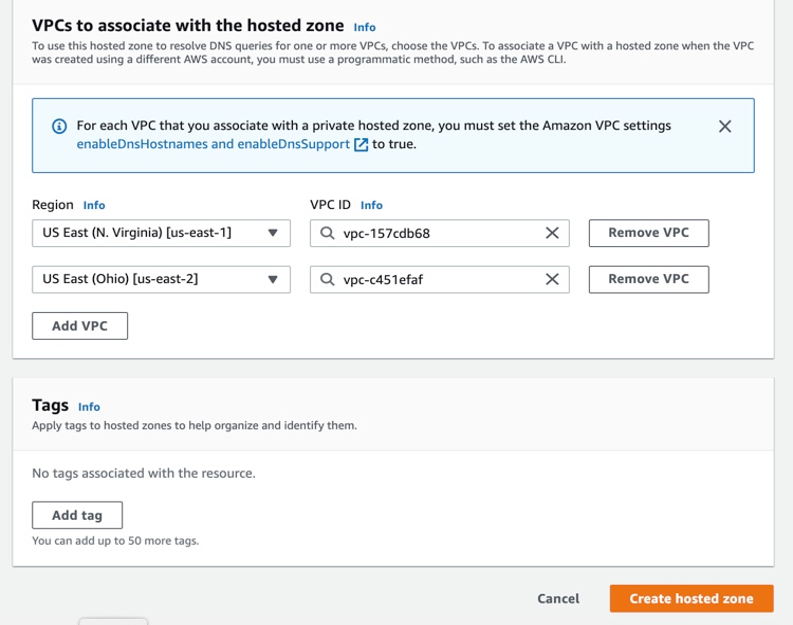This screenshot has width=793, height=625.
Task: Click the search icon in the vpc-c451efaf field
Action: 328,280
